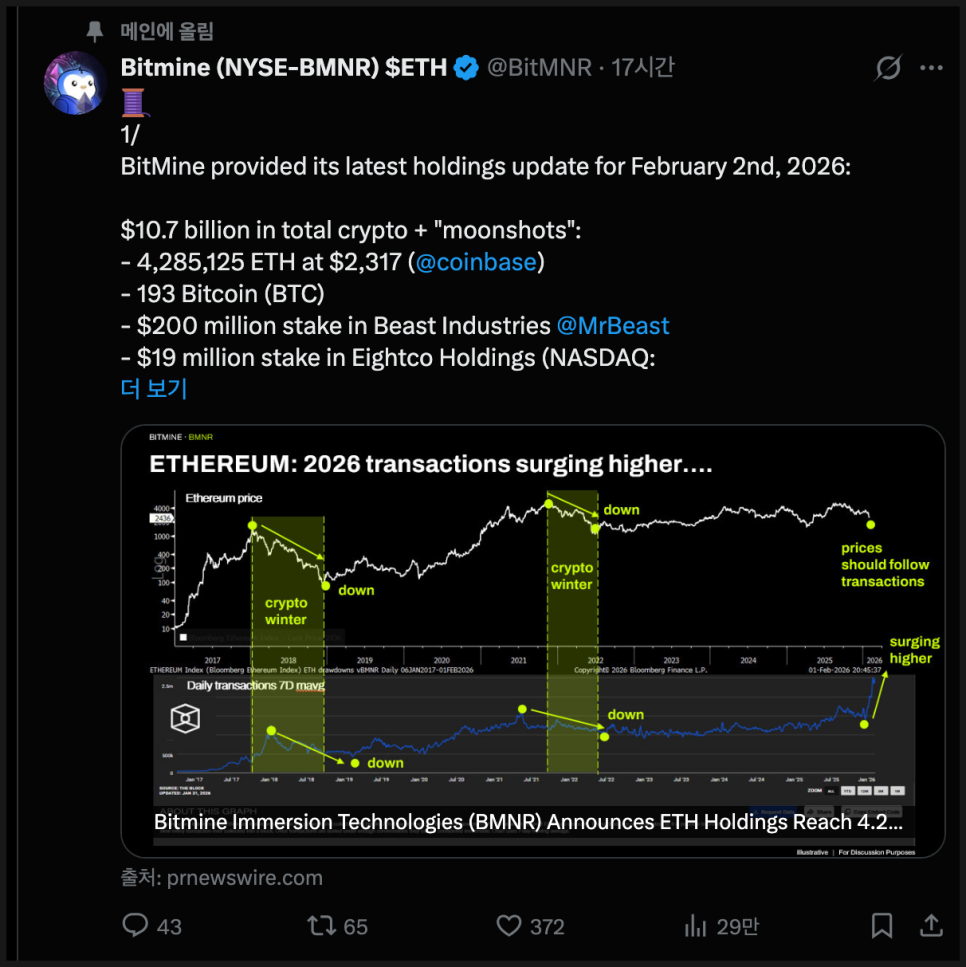Click the reply speech bubble icon
Viewport: 966px width, 967px height.
[x=135, y=925]
